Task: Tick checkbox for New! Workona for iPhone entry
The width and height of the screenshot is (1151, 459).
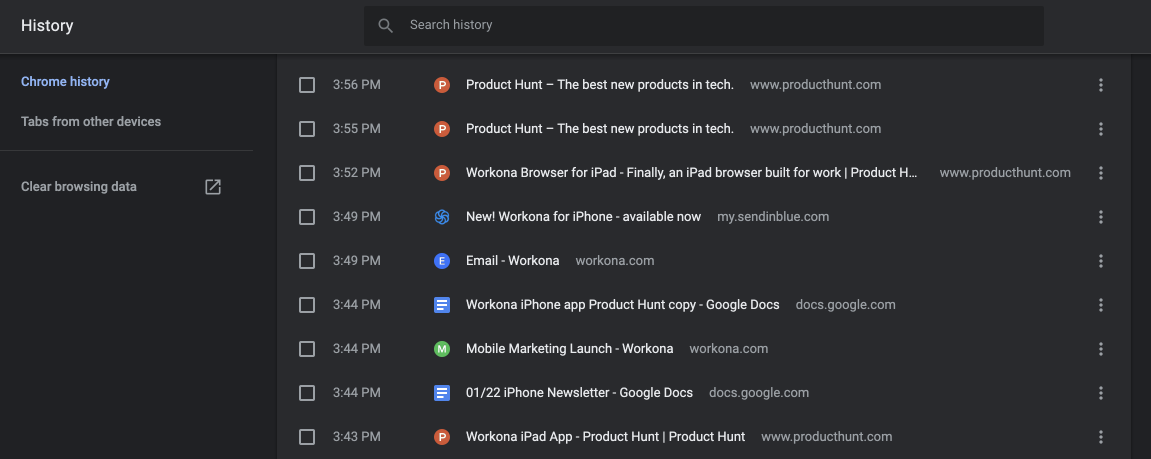Action: (307, 217)
